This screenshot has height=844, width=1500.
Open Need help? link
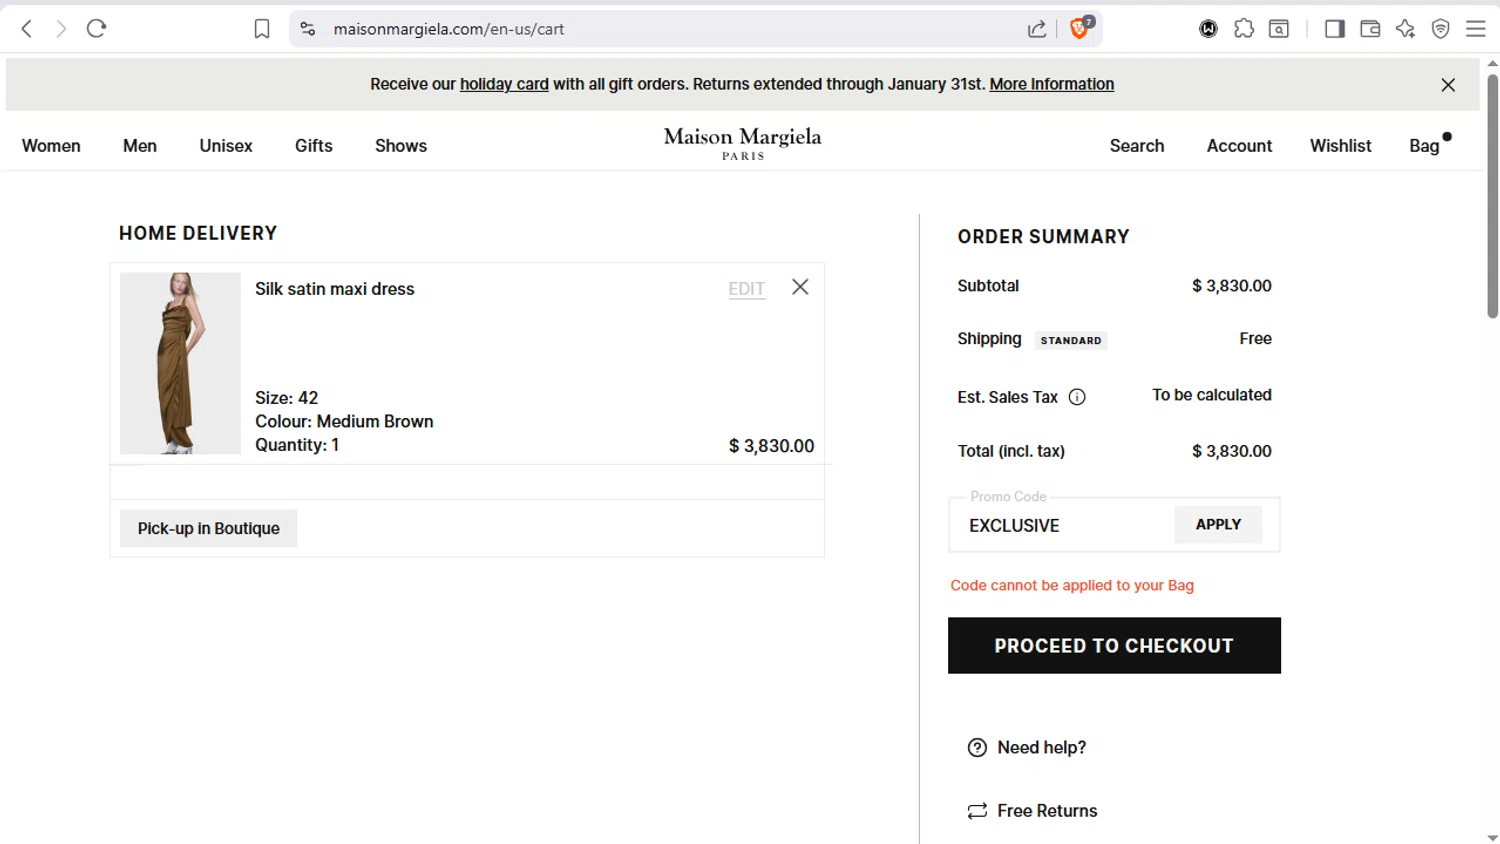pyautogui.click(x=1042, y=748)
